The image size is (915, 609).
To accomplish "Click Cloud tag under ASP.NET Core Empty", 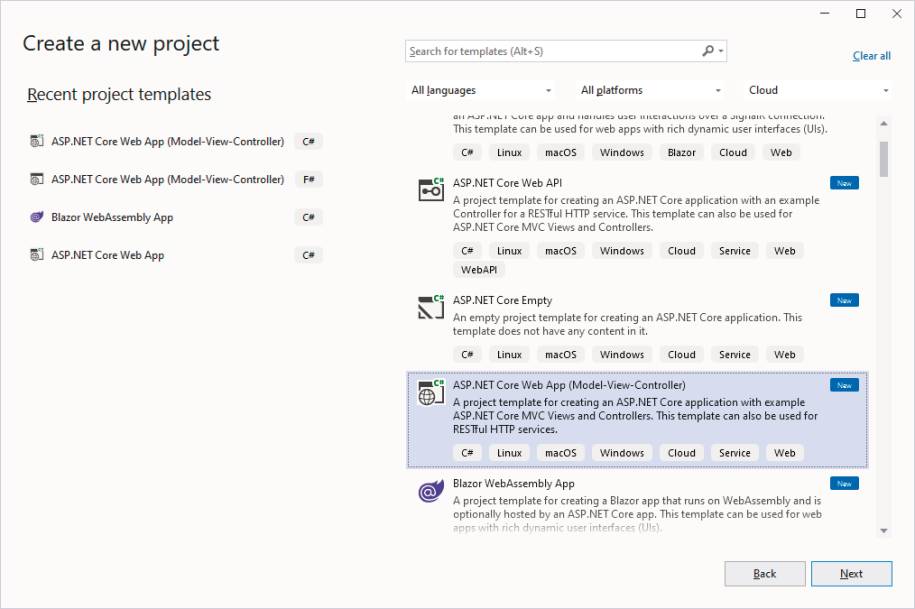I will 682,355.
